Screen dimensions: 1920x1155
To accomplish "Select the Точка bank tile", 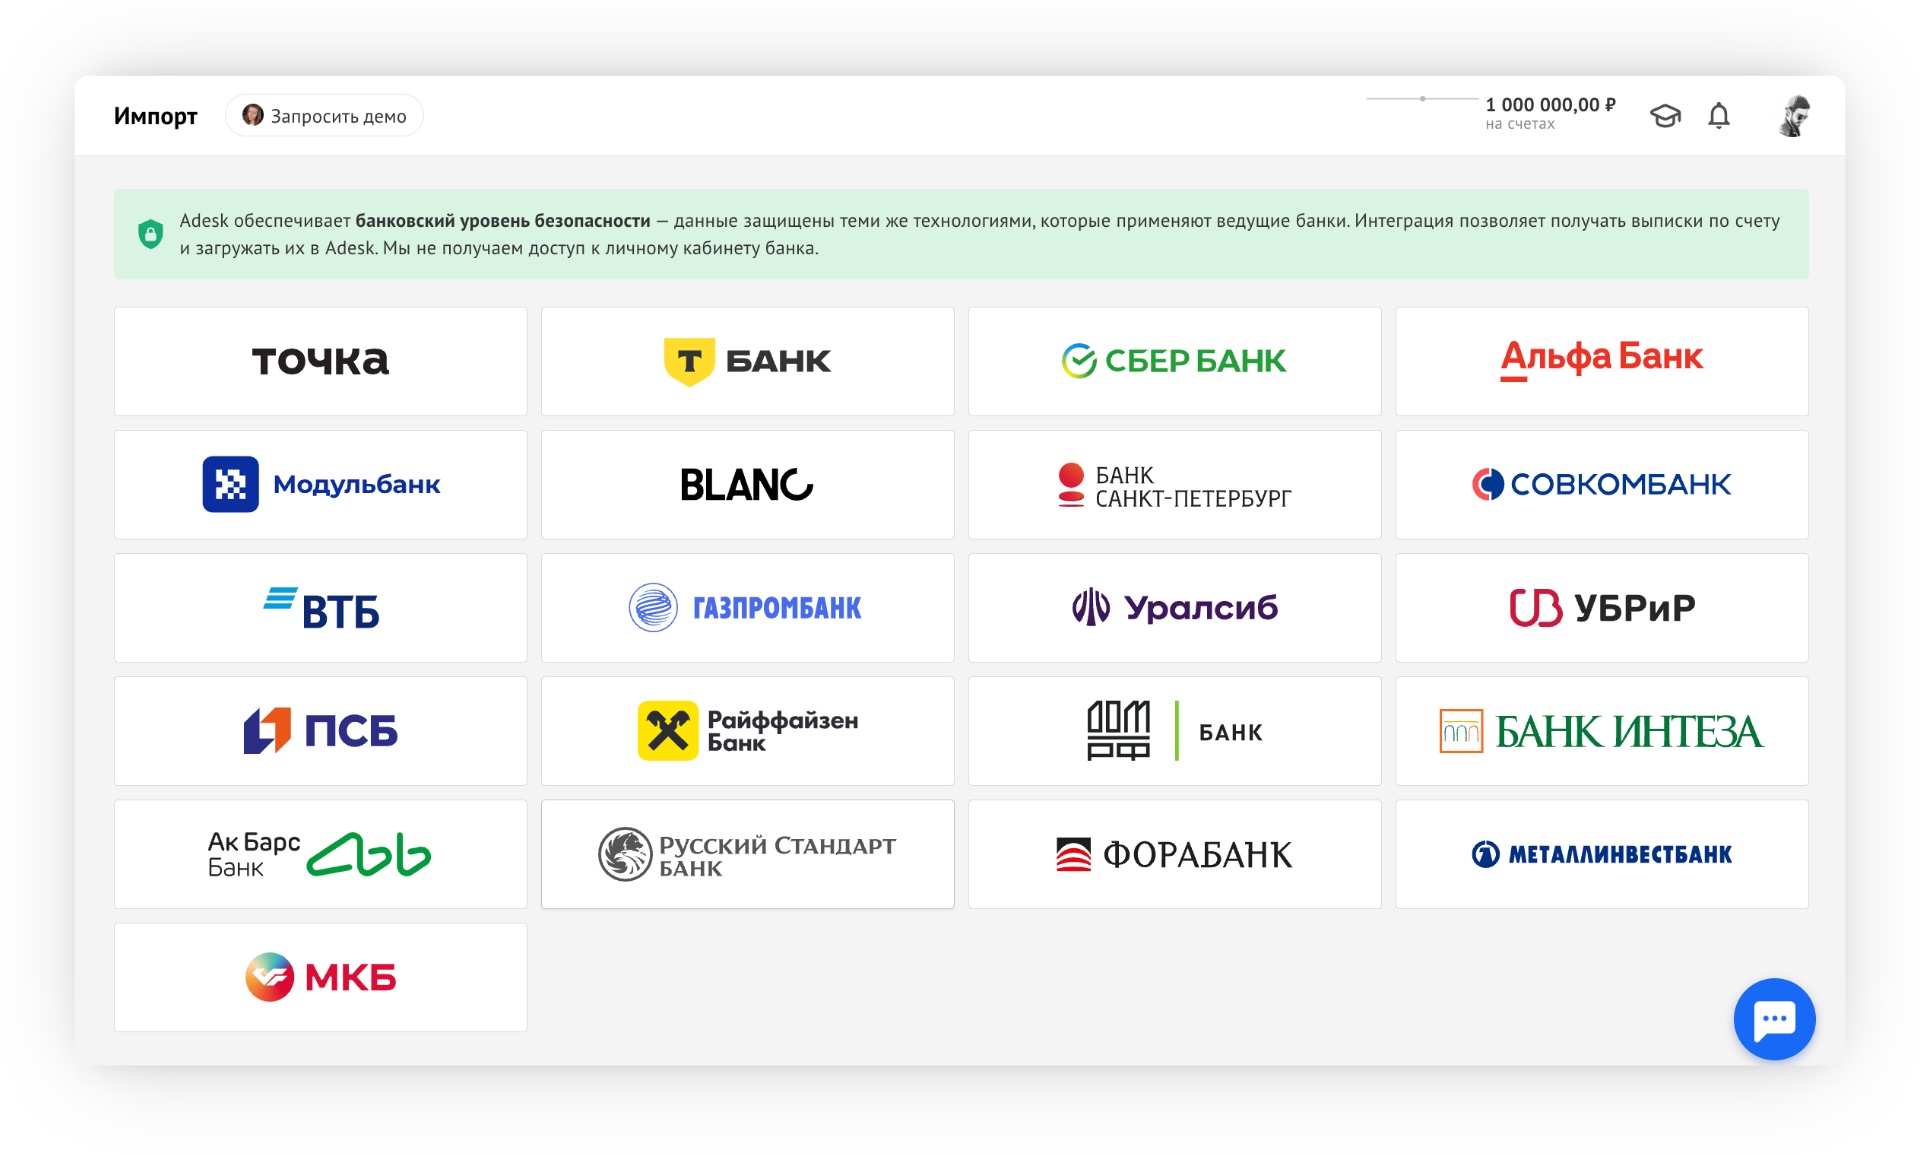I will (320, 361).
